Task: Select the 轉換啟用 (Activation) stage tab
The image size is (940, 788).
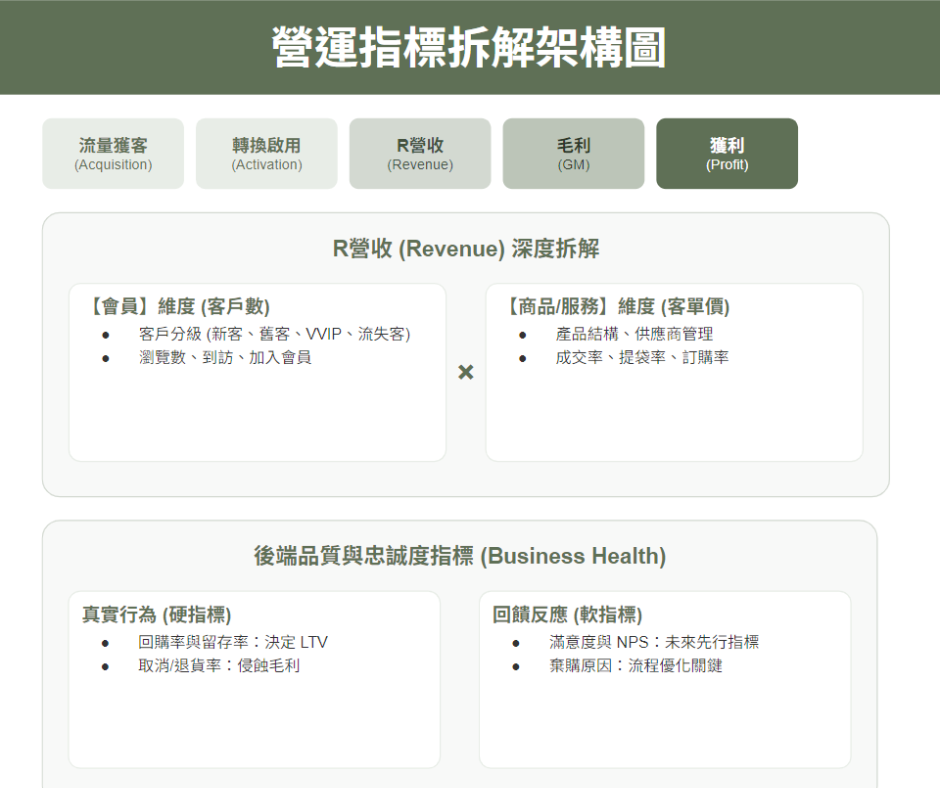Action: [266, 152]
